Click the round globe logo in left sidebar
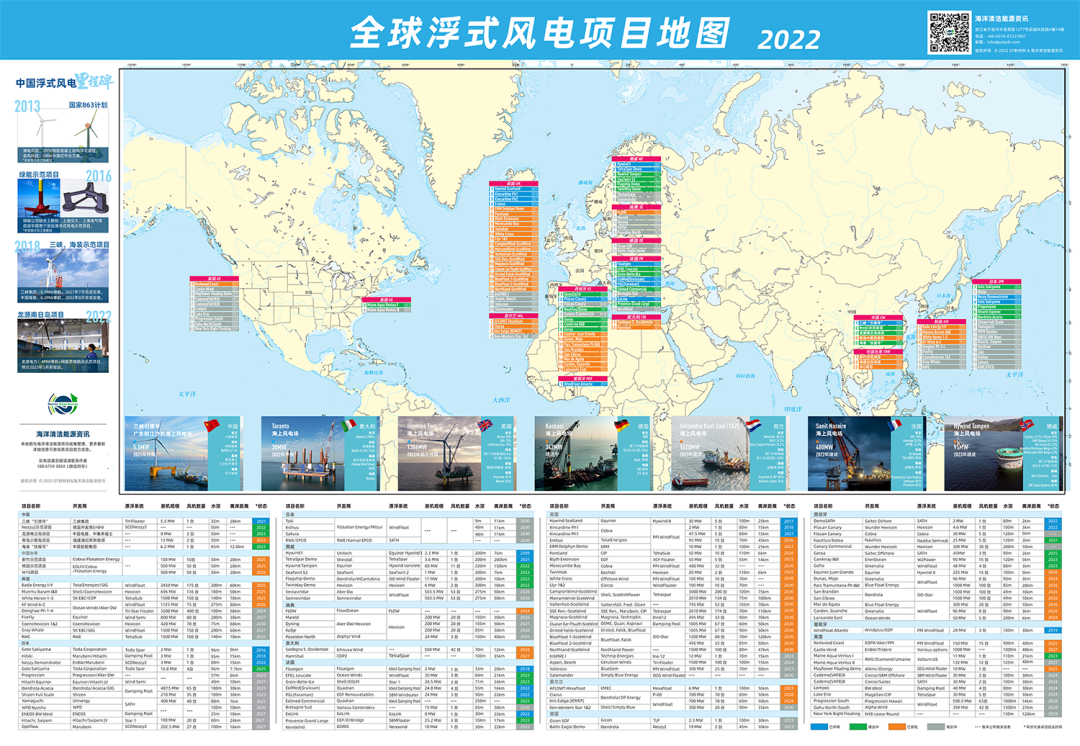Viewport: 1080px width, 746px height. tap(60, 404)
